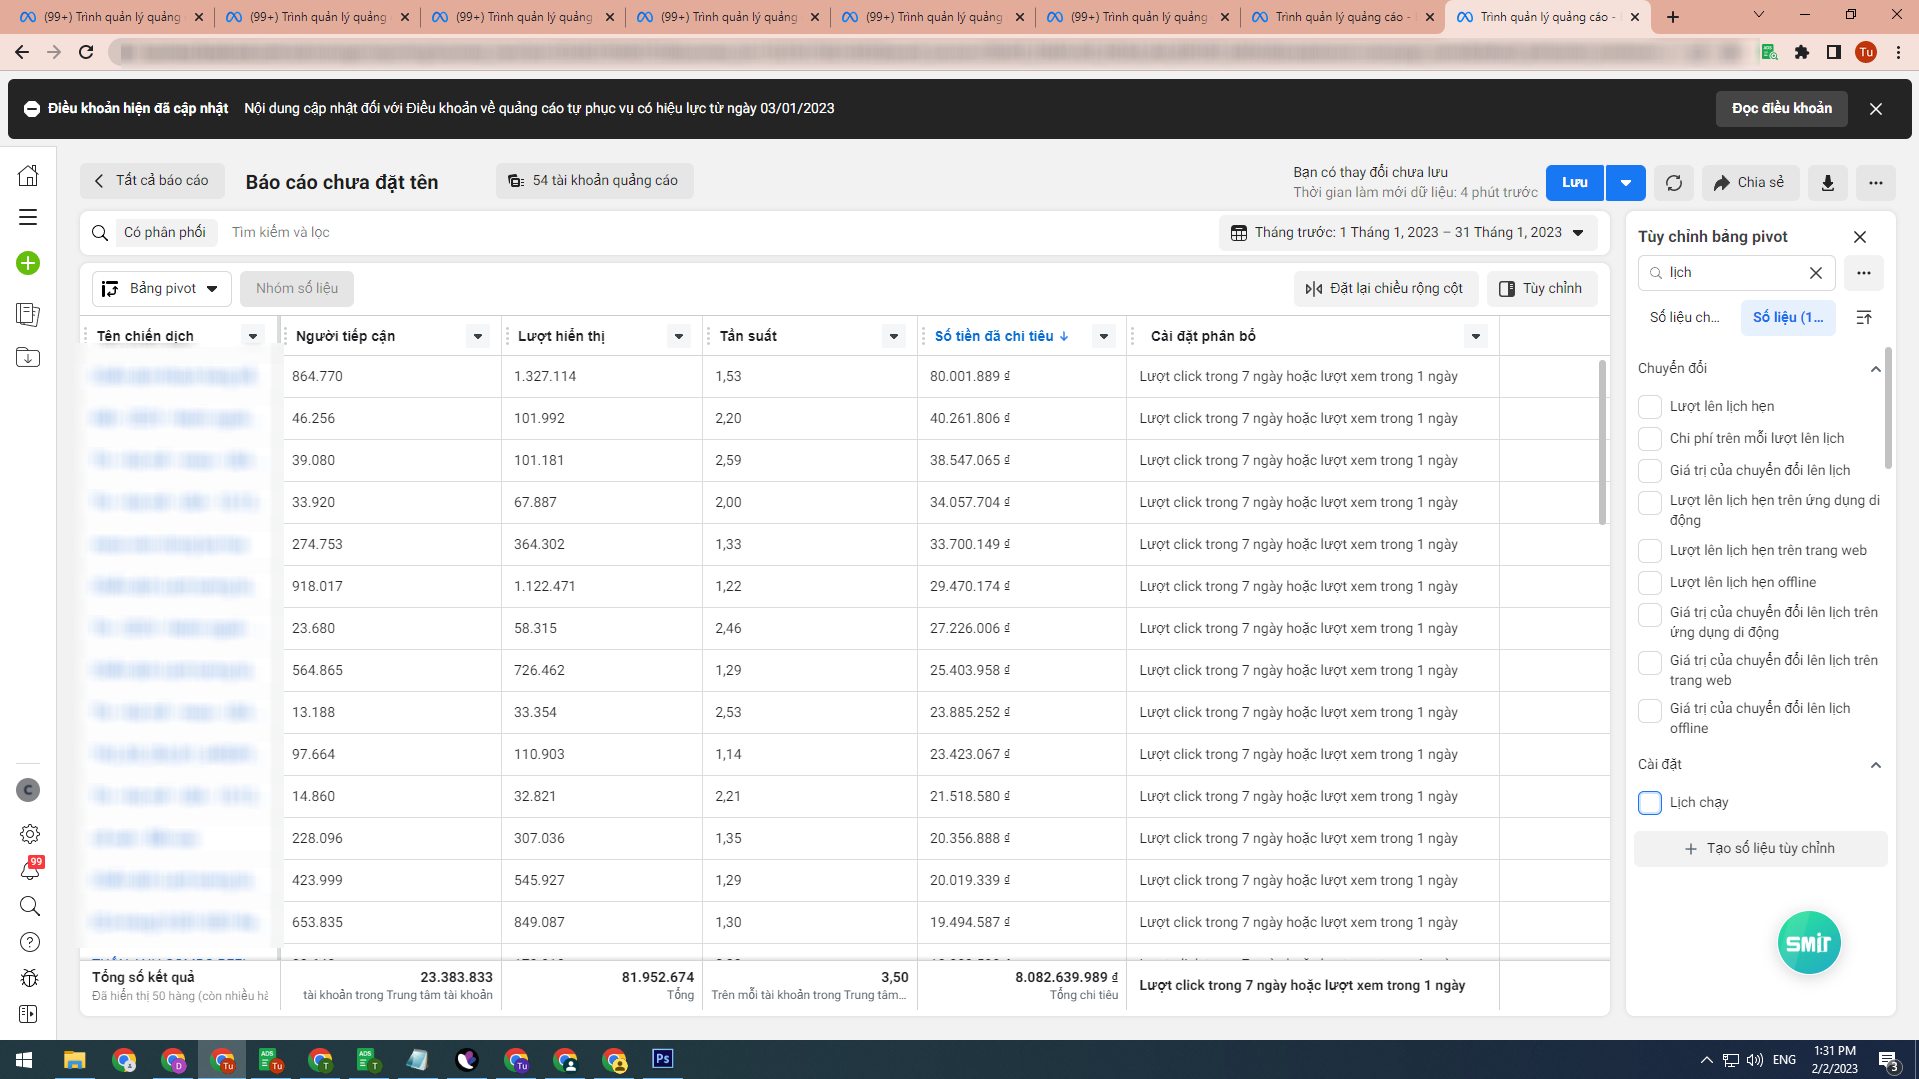Open the Lưu button dropdown arrow
This screenshot has width=1919, height=1079.
[x=1626, y=183]
